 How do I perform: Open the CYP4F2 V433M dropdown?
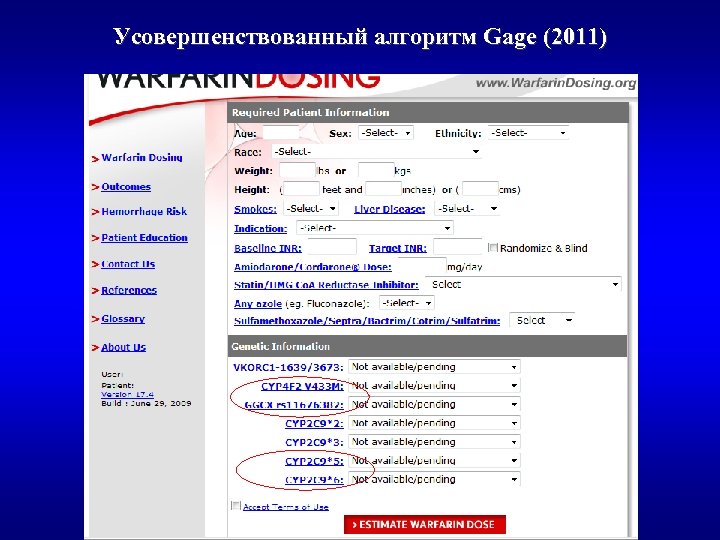tap(434, 386)
